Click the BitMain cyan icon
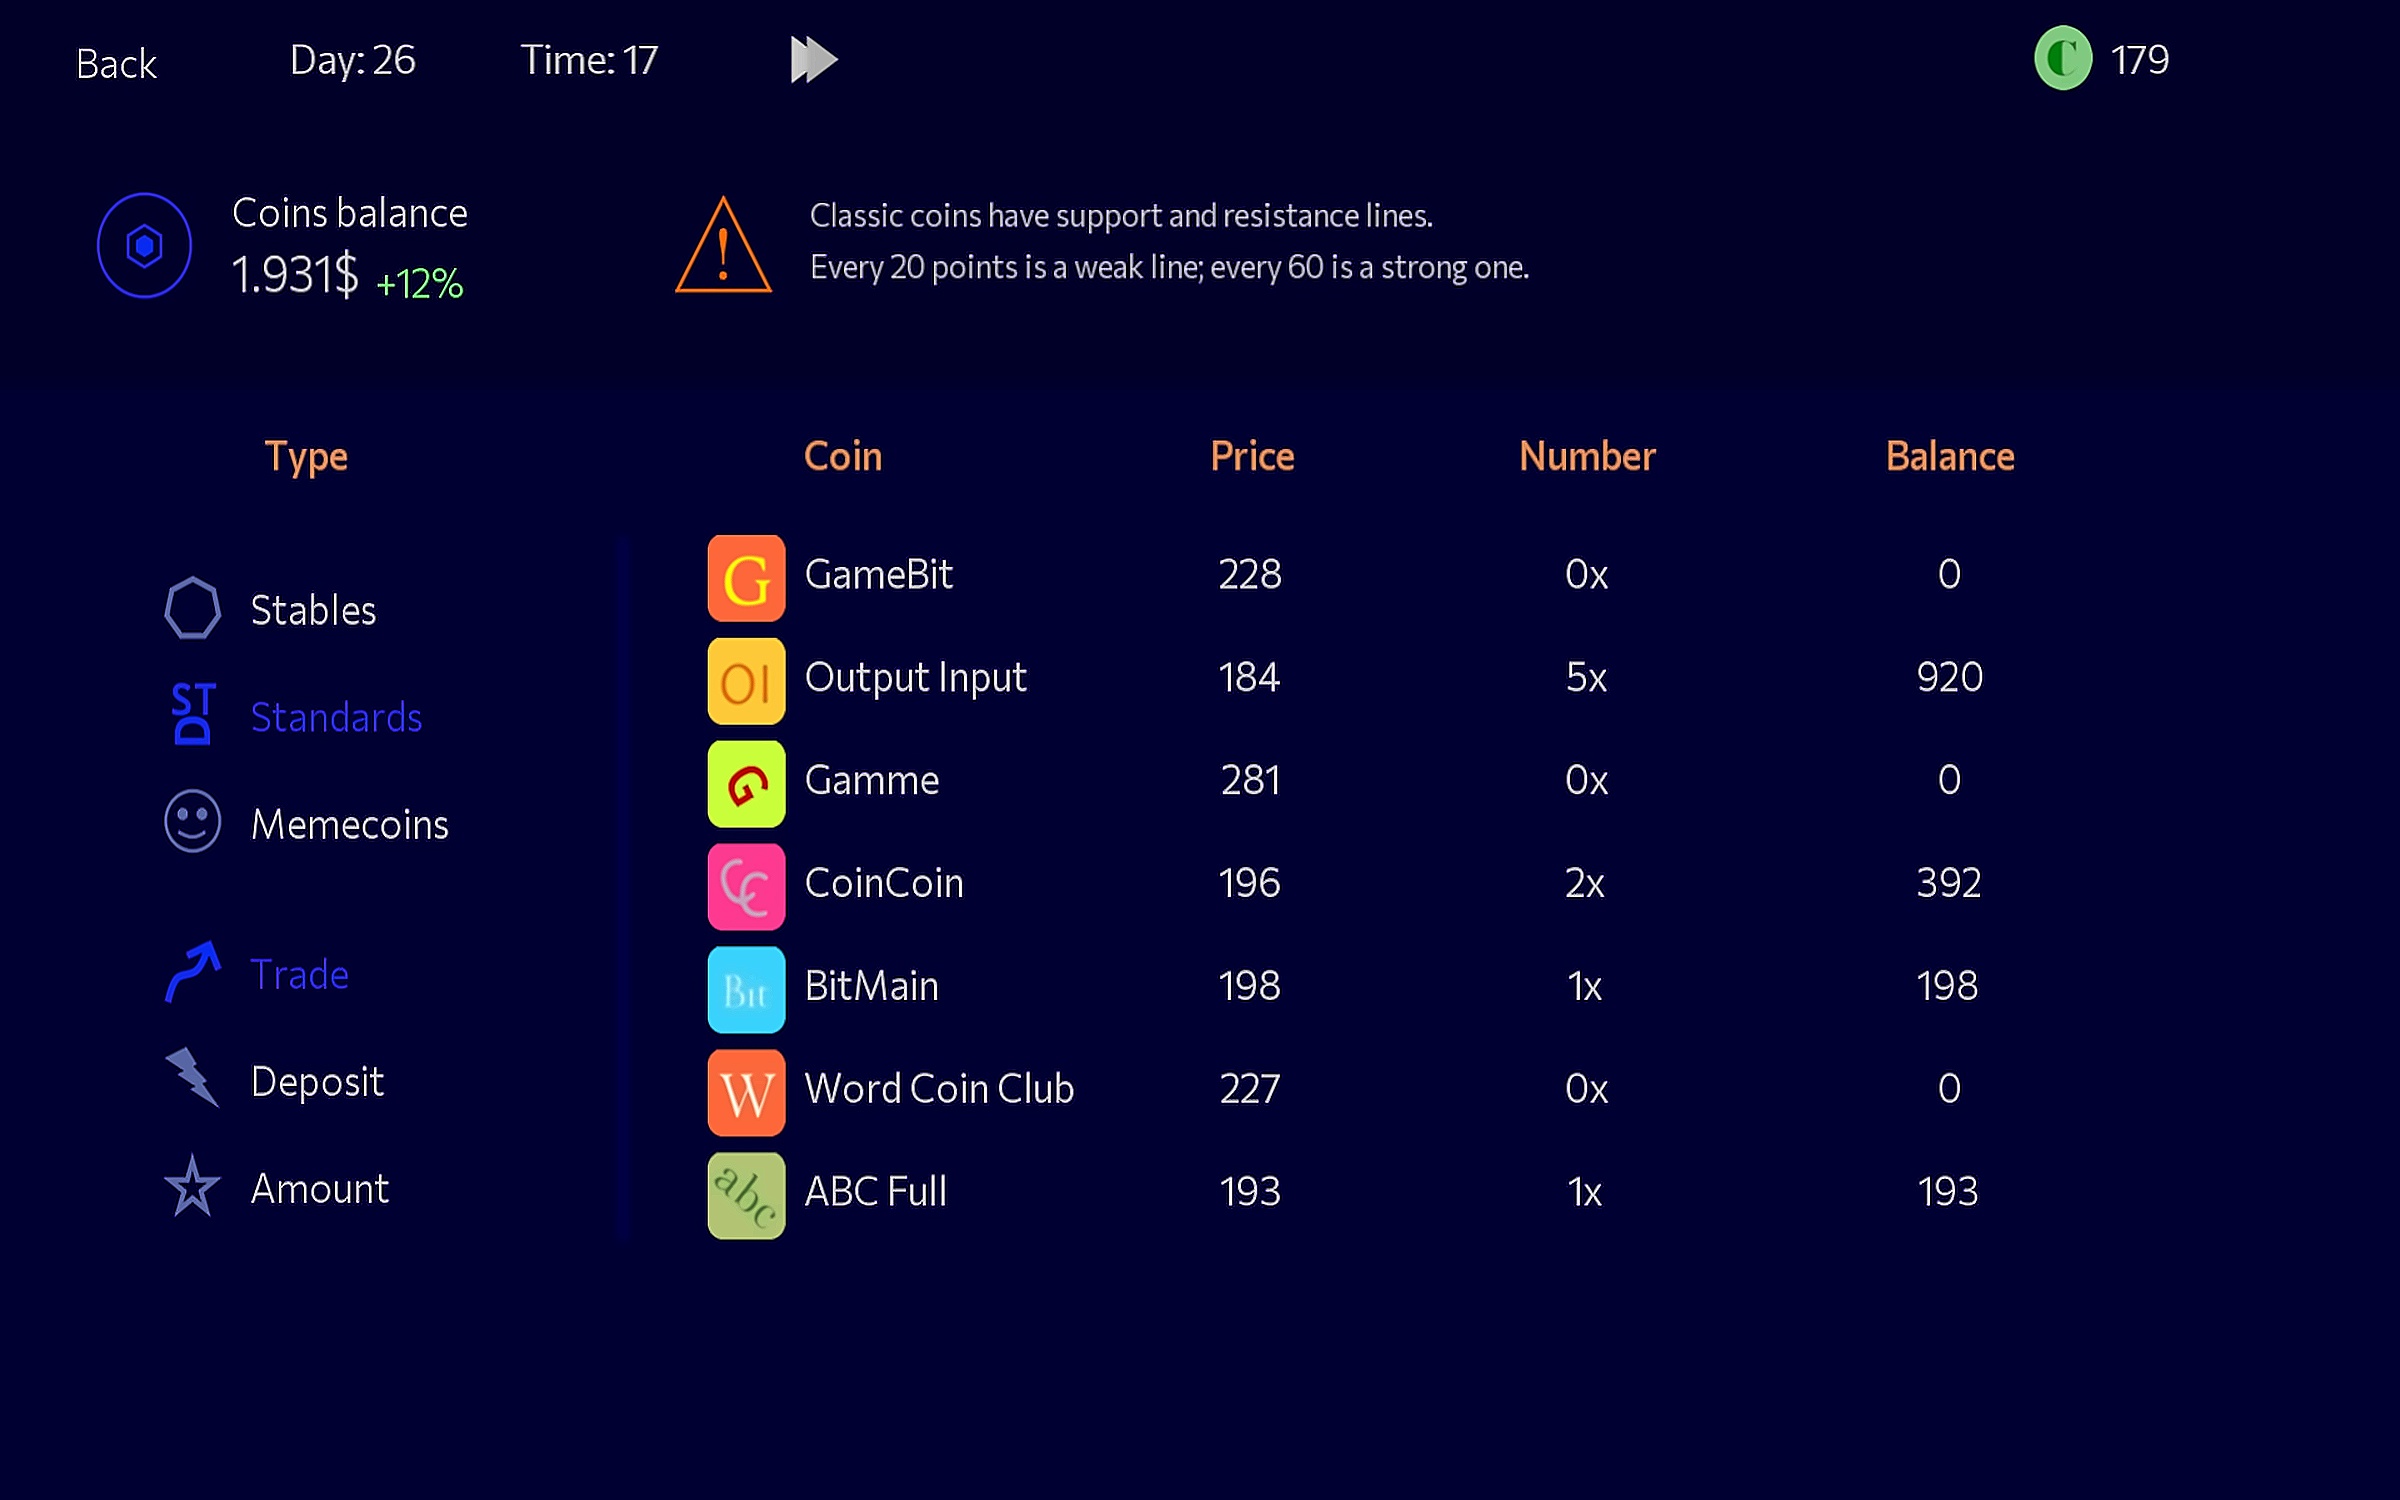This screenshot has height=1500, width=2400. (x=746, y=990)
